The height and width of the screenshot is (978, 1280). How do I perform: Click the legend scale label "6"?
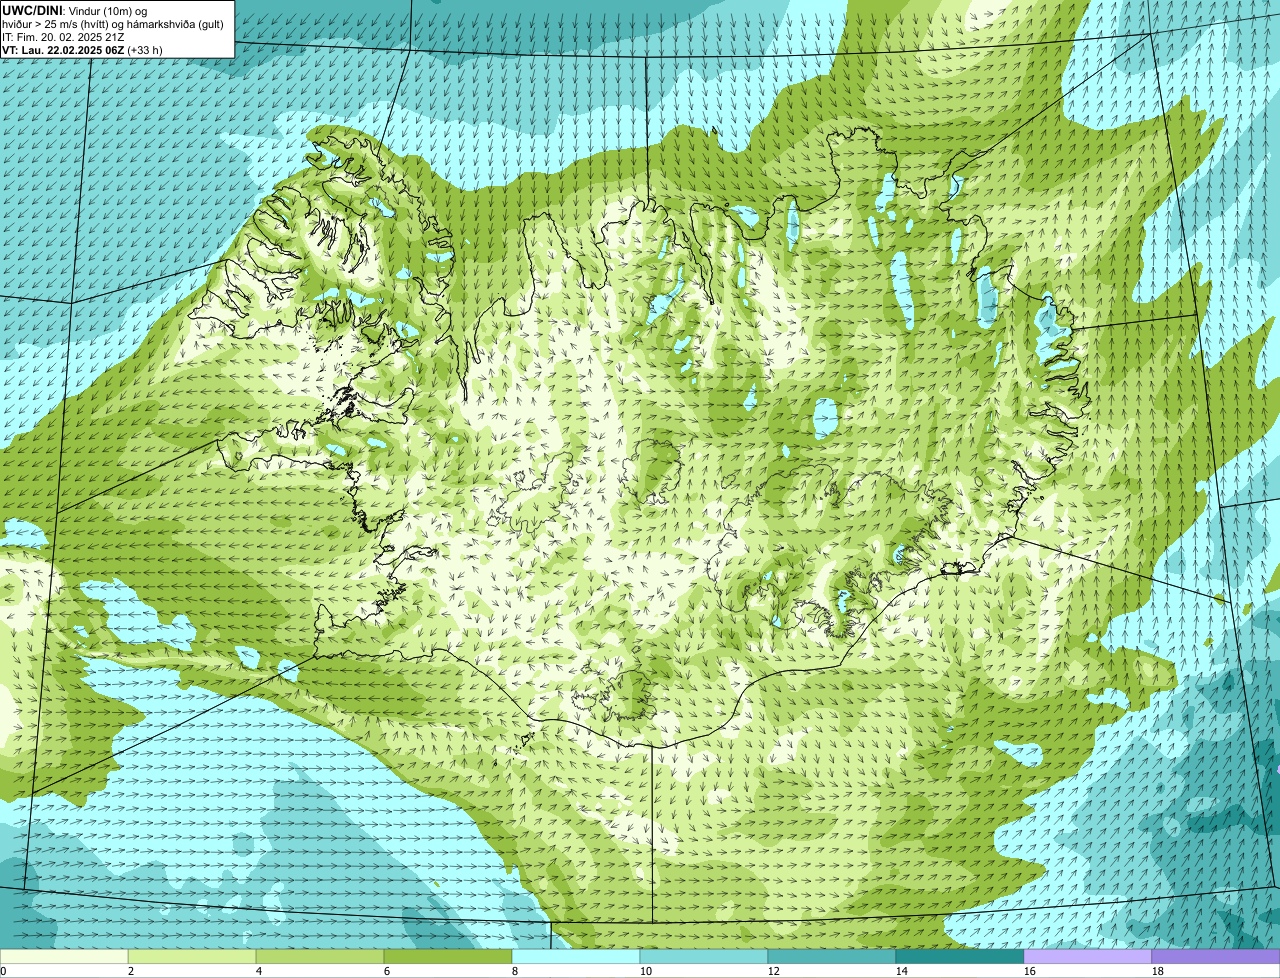point(387,971)
